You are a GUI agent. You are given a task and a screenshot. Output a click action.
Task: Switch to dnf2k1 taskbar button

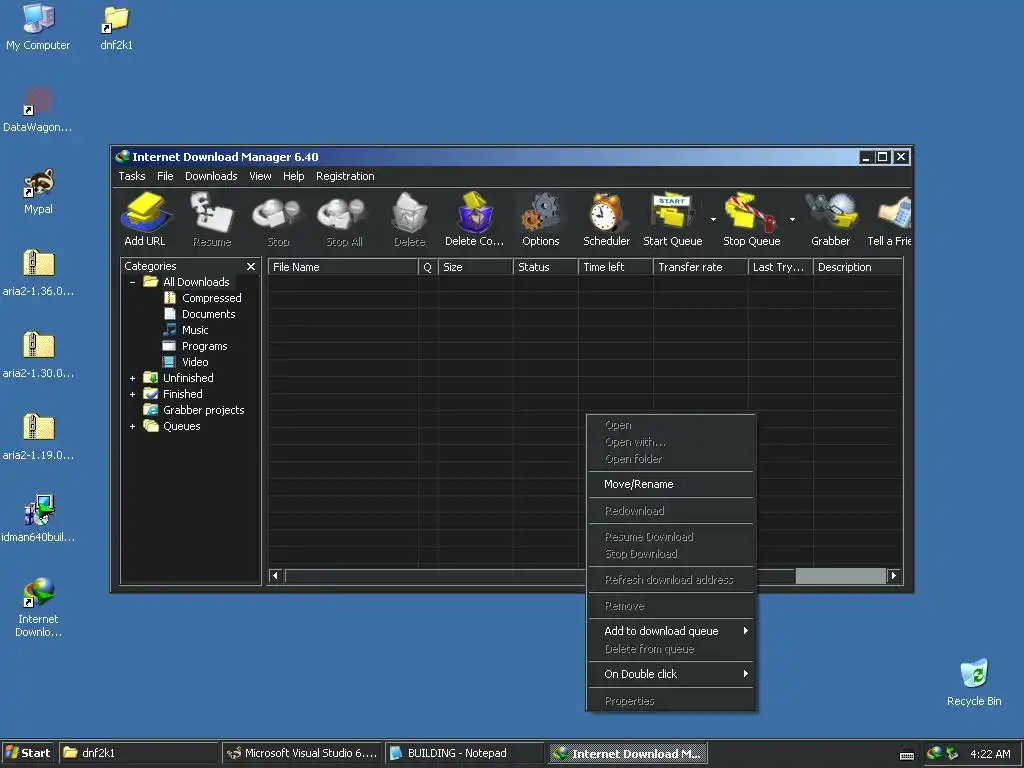[138, 753]
